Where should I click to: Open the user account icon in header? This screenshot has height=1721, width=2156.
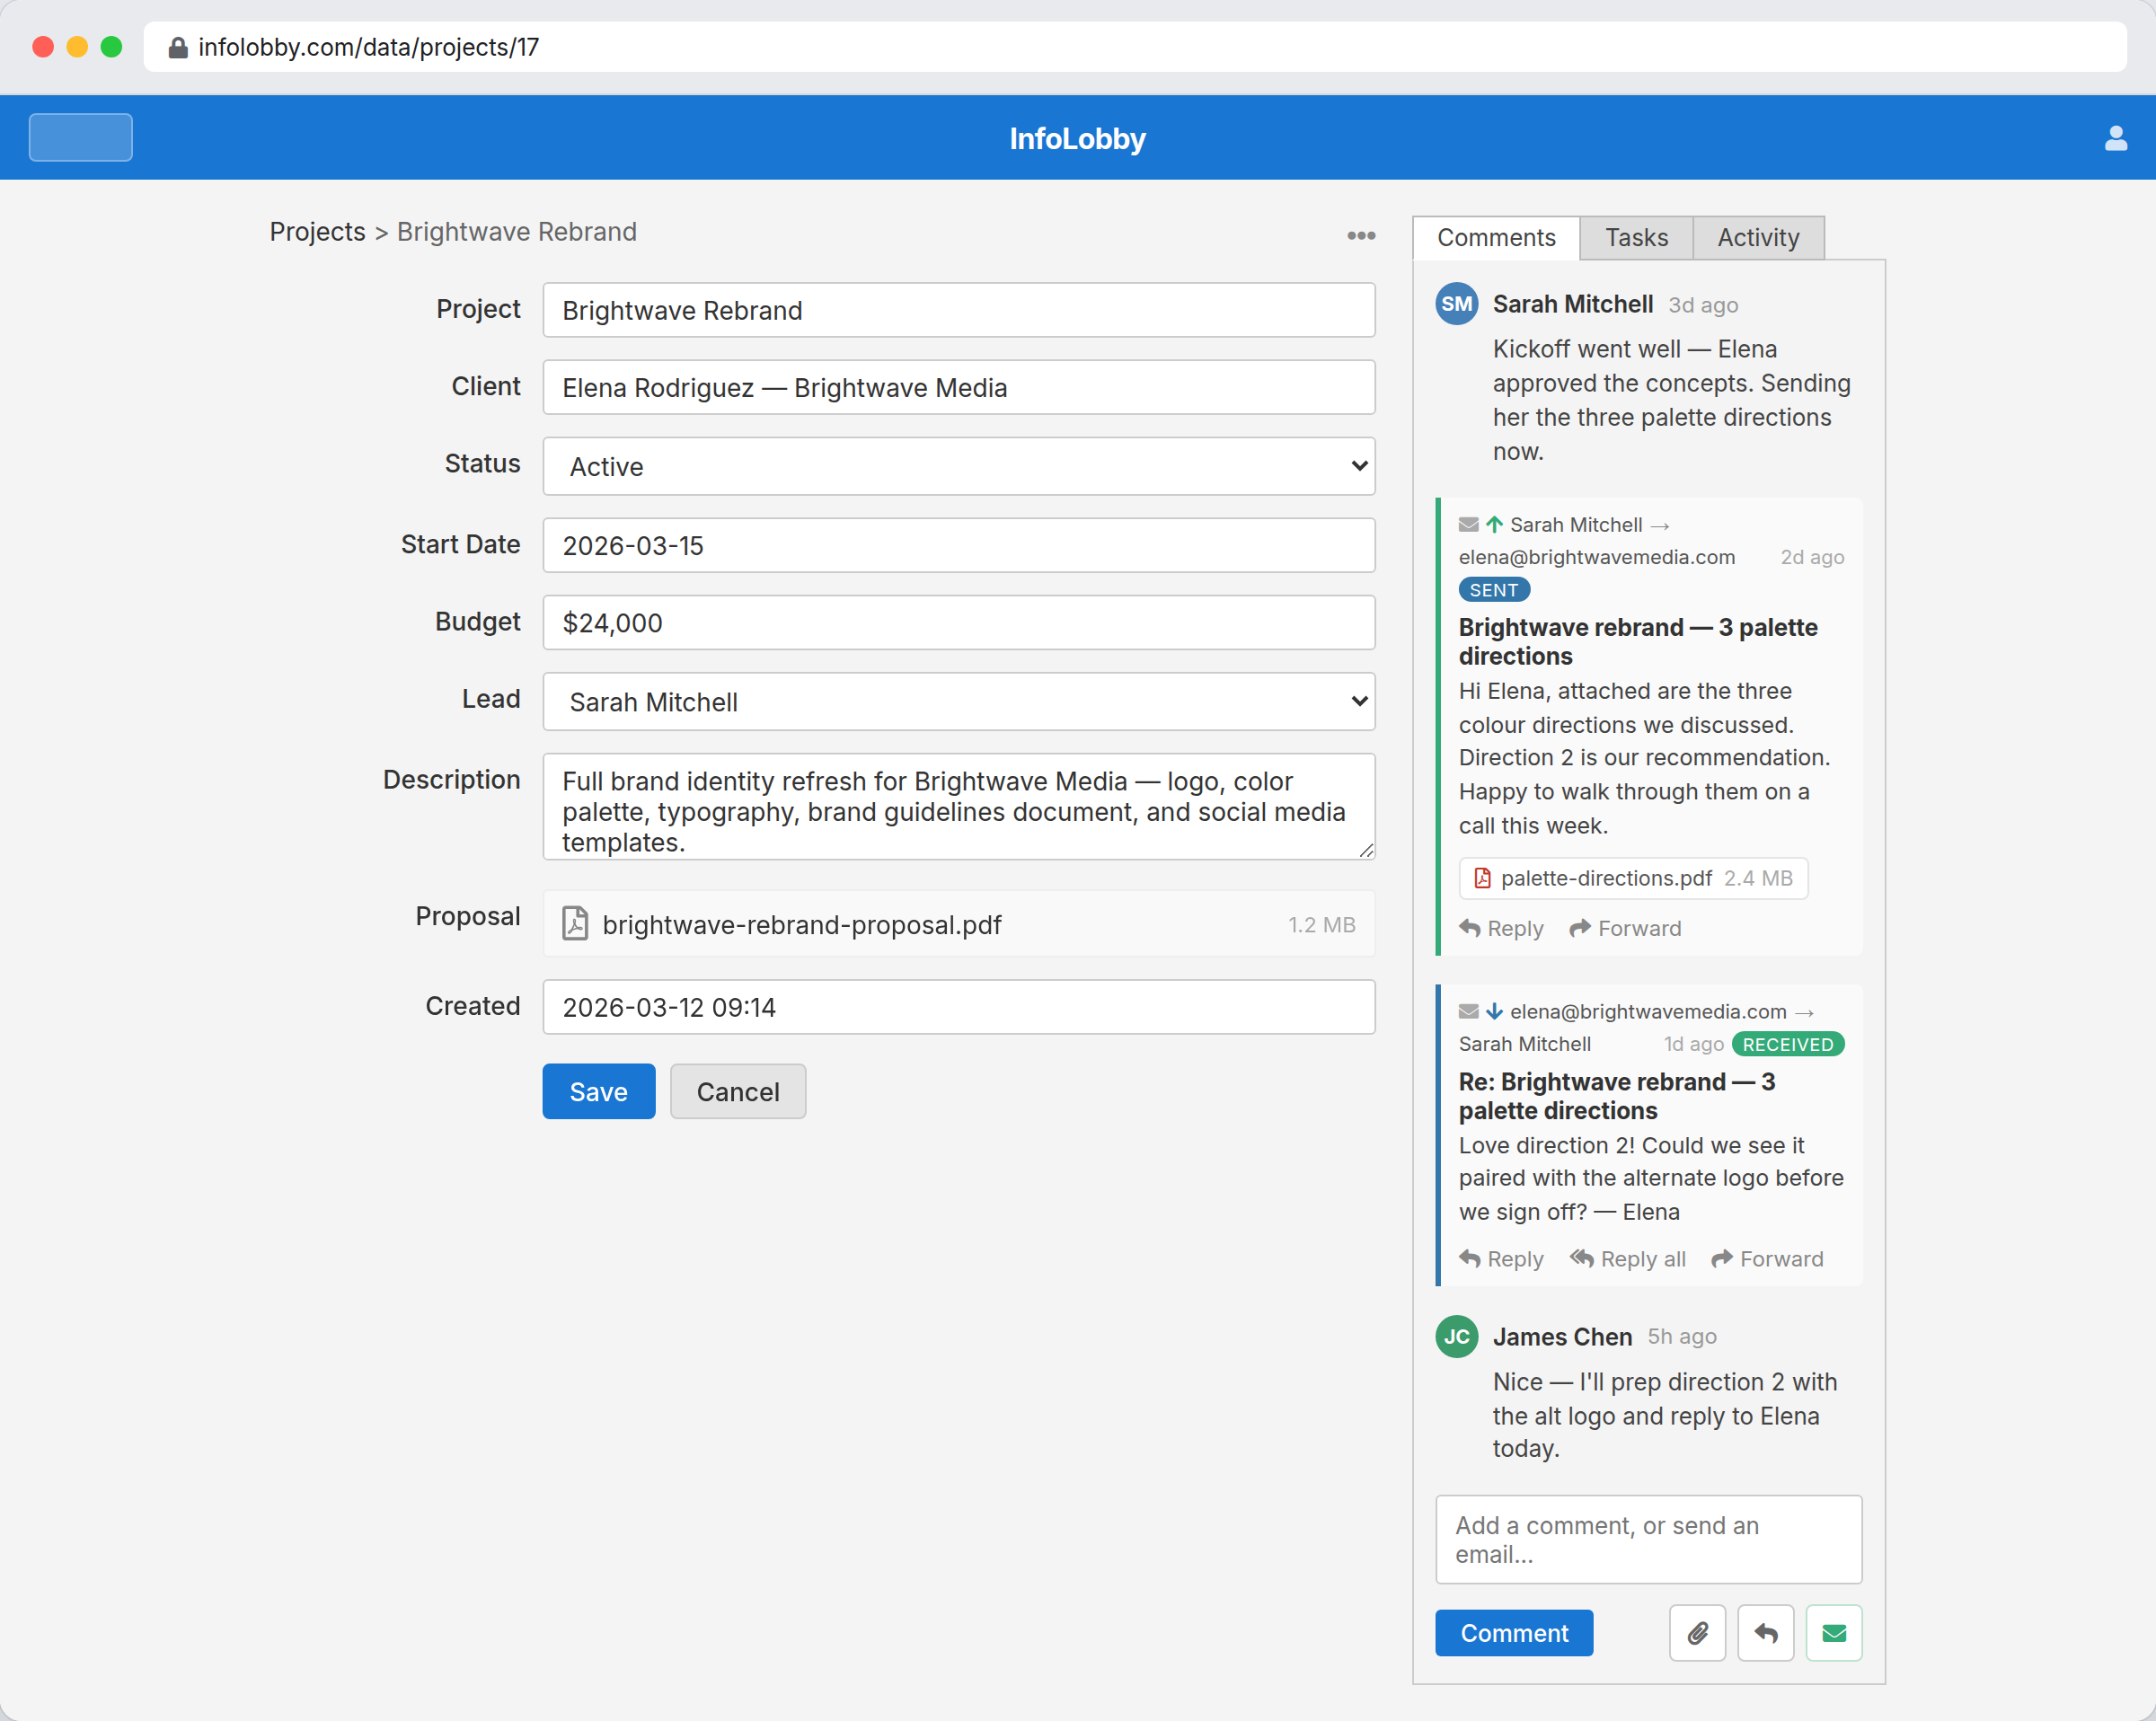click(x=2115, y=138)
